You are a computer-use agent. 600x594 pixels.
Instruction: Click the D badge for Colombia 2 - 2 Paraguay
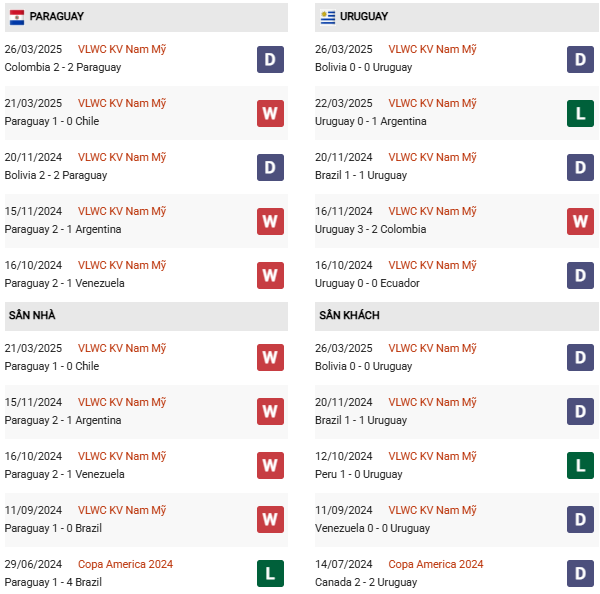tap(270, 59)
